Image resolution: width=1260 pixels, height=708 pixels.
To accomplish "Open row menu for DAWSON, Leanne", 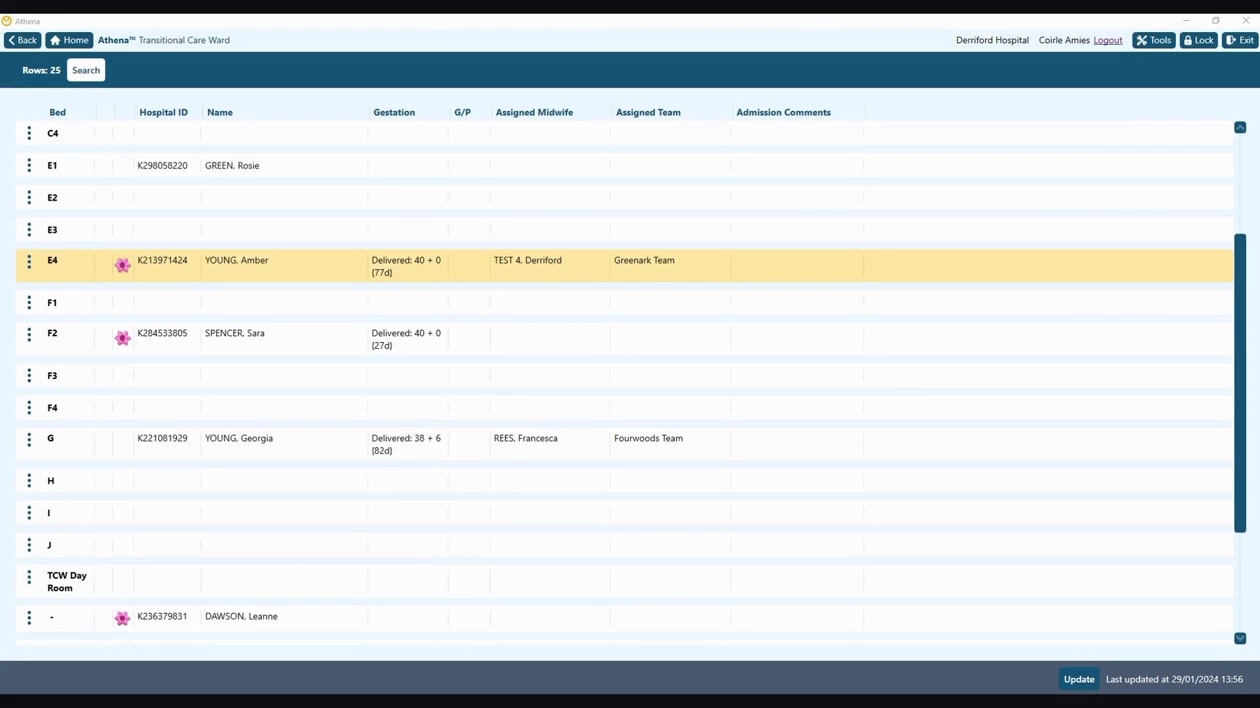I will pyautogui.click(x=29, y=618).
